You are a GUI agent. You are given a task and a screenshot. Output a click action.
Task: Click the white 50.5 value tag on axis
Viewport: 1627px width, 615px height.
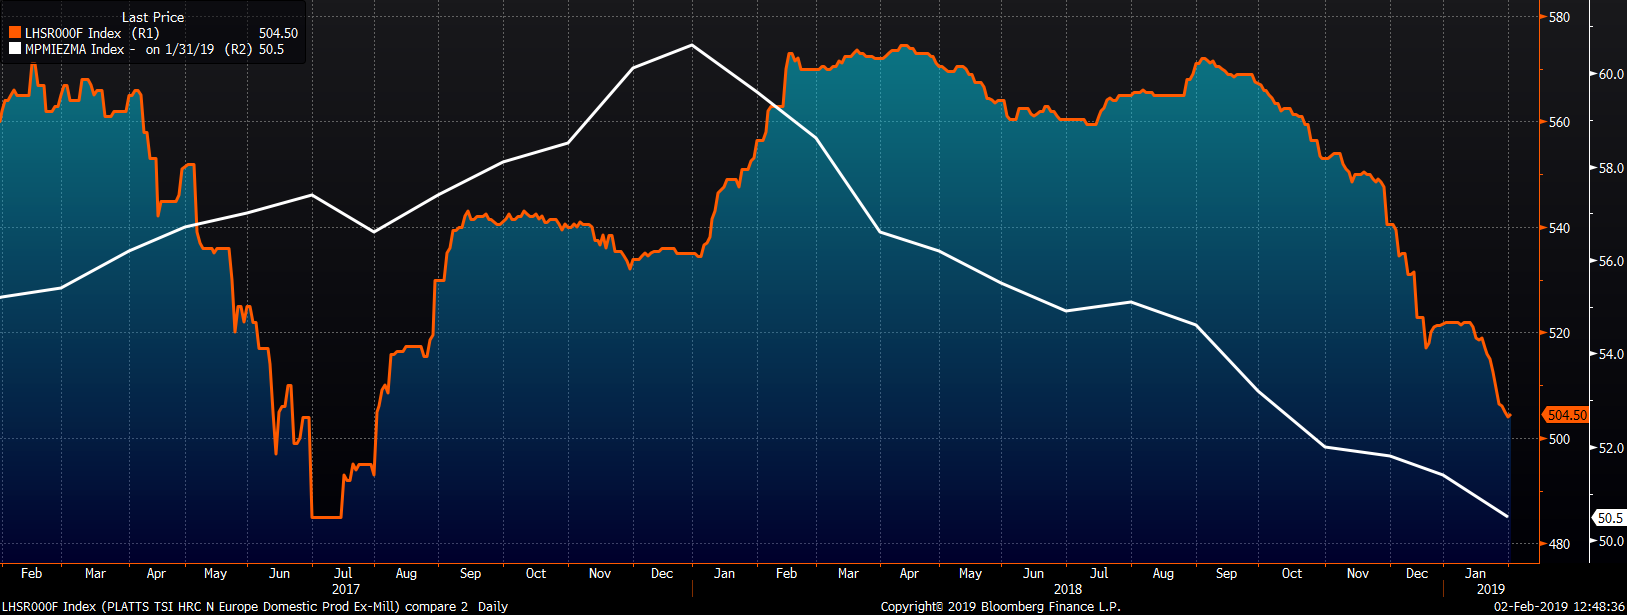coord(1609,518)
